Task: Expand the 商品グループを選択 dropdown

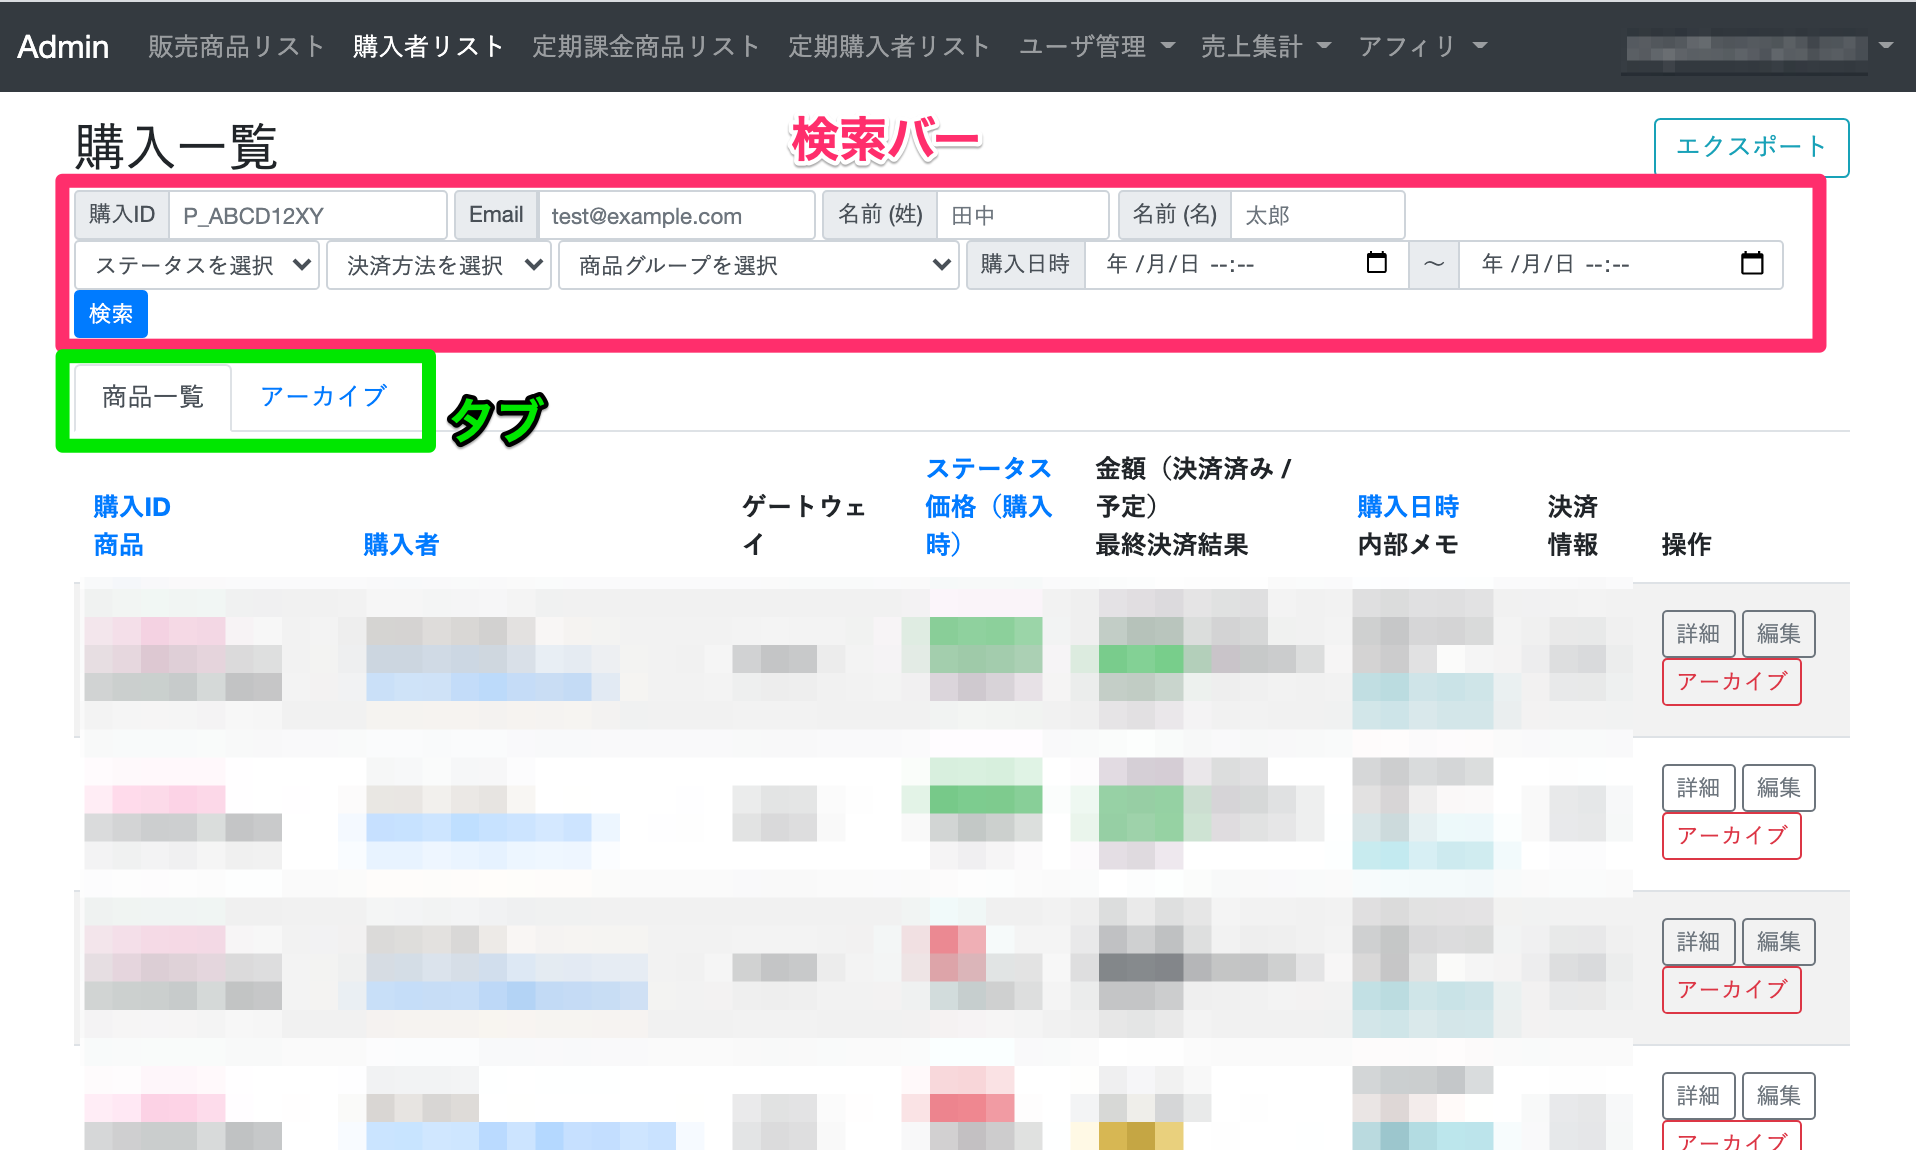Action: click(758, 266)
